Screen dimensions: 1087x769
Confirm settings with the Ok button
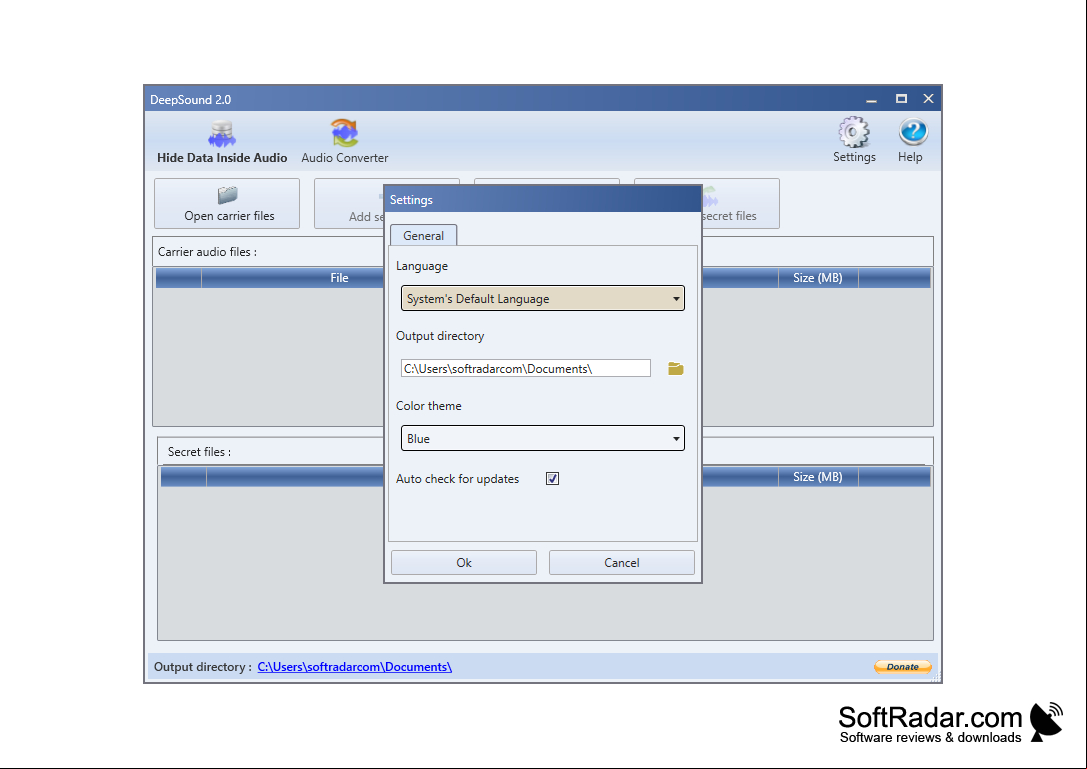pyautogui.click(x=464, y=562)
